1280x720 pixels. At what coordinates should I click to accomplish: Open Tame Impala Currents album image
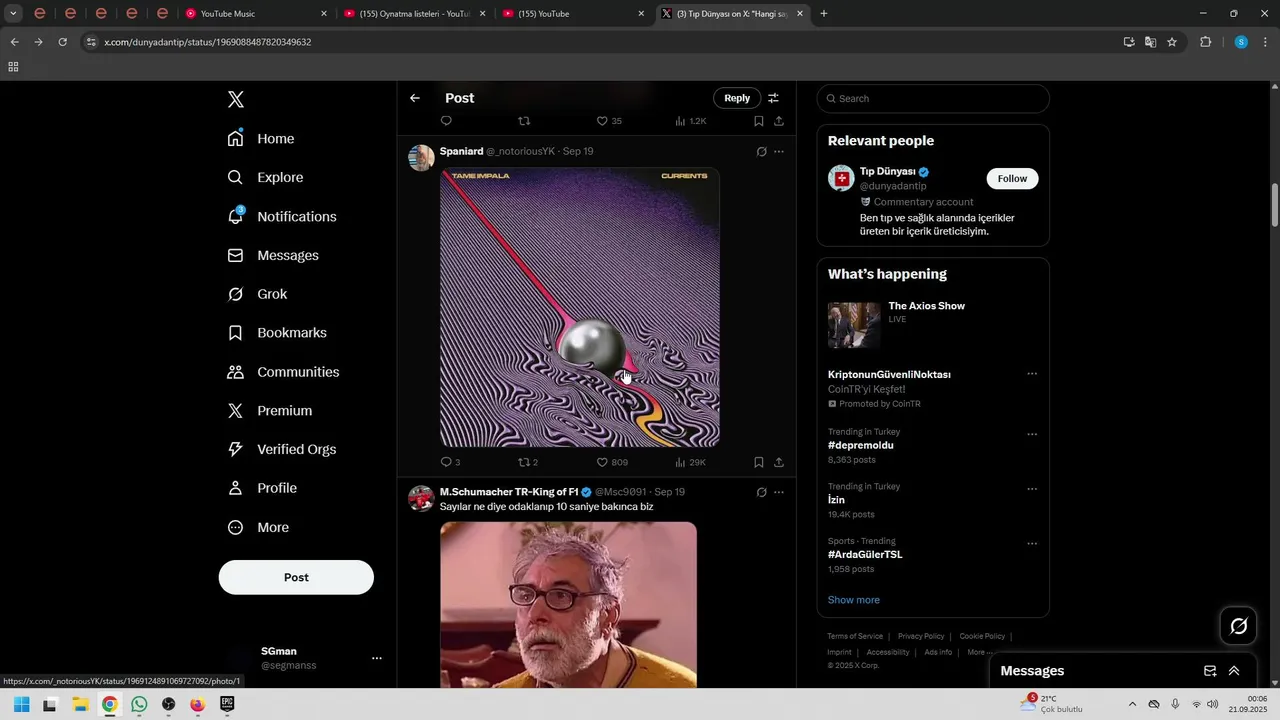(x=580, y=307)
